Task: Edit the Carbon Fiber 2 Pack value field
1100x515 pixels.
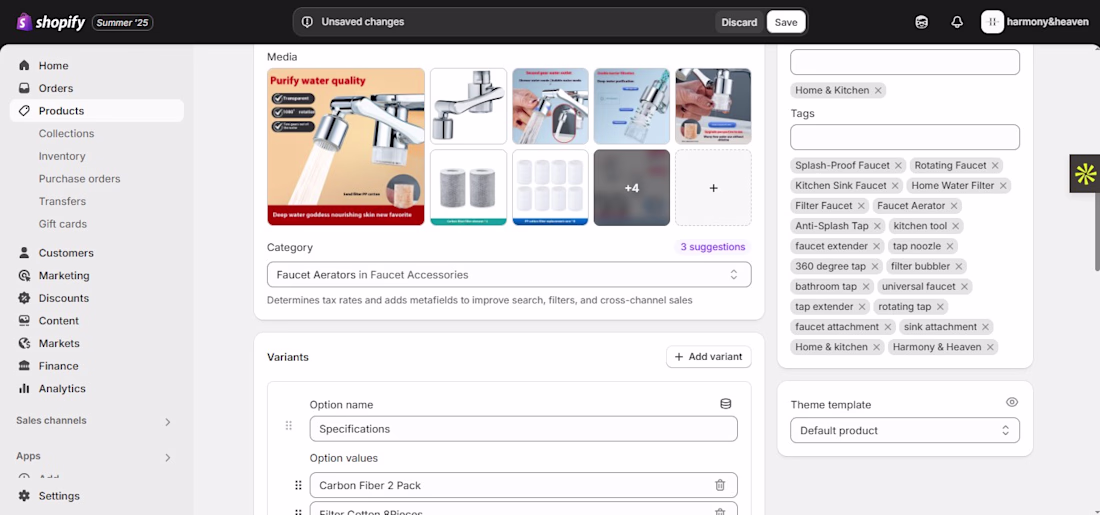Action: coord(523,485)
